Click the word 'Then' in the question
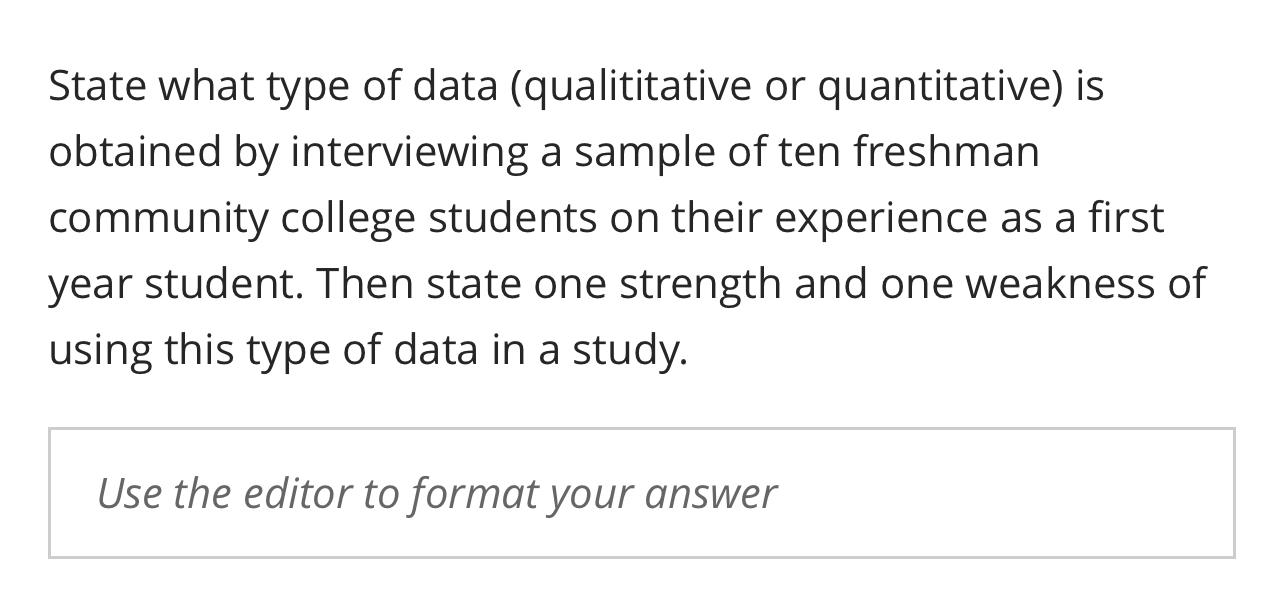1284x610 pixels. [365, 284]
